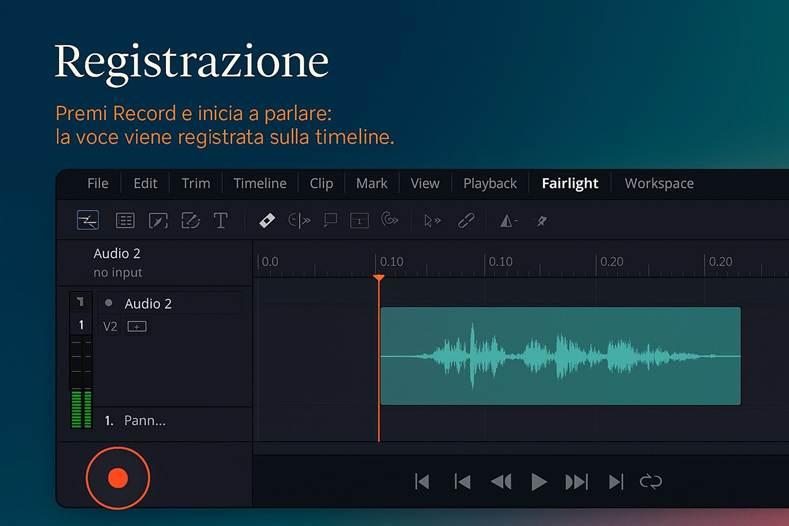Click the fast forward transport button
789x526 pixels.
coord(576,482)
